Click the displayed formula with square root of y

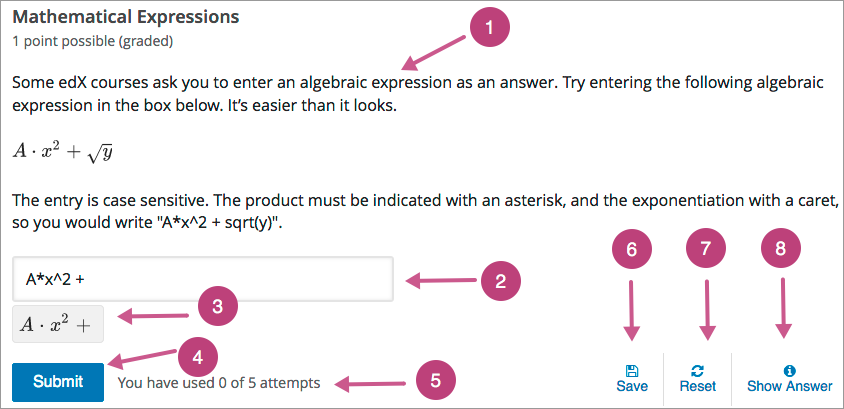[65, 151]
